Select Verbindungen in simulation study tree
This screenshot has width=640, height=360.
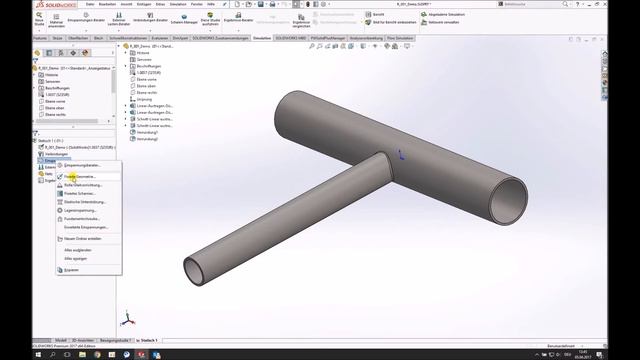pos(56,154)
